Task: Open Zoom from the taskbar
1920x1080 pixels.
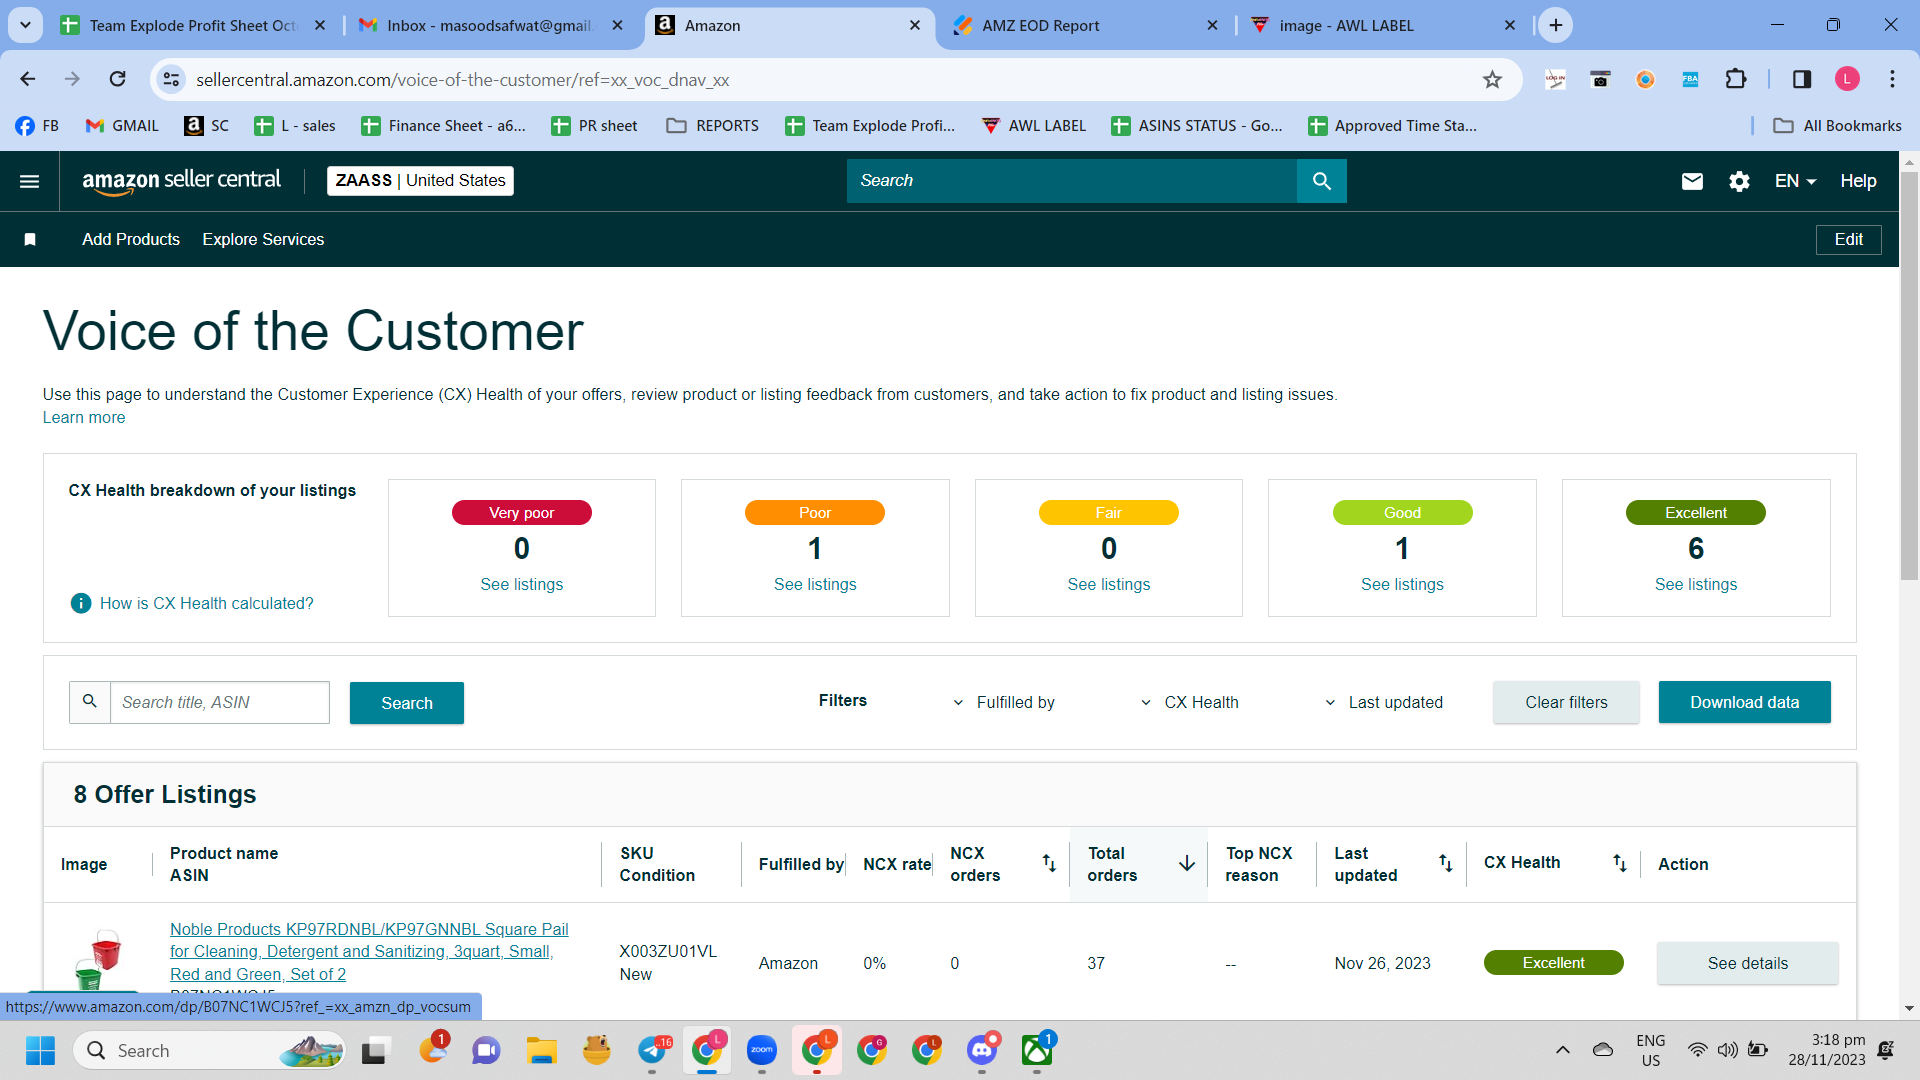Action: tap(762, 1050)
